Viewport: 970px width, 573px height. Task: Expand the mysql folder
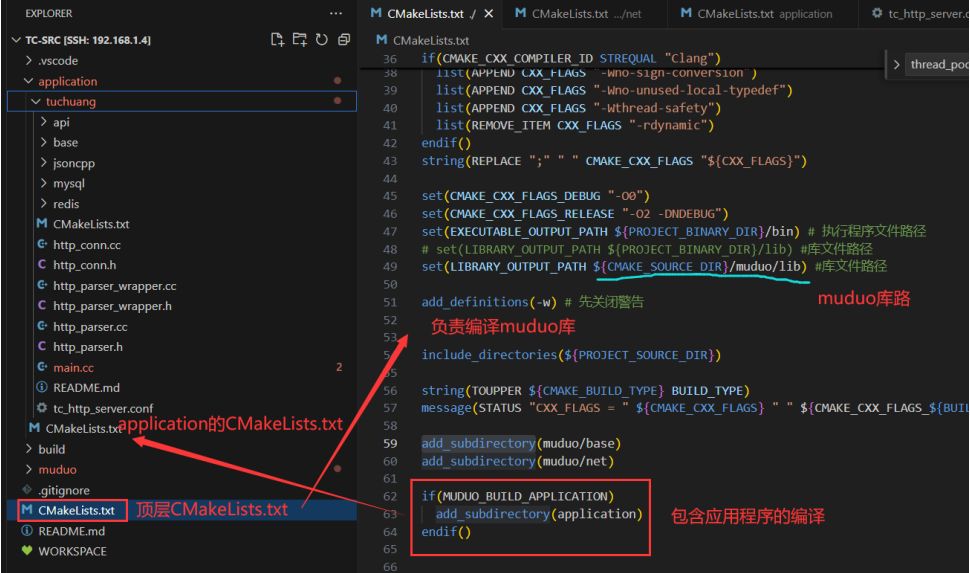coord(43,183)
